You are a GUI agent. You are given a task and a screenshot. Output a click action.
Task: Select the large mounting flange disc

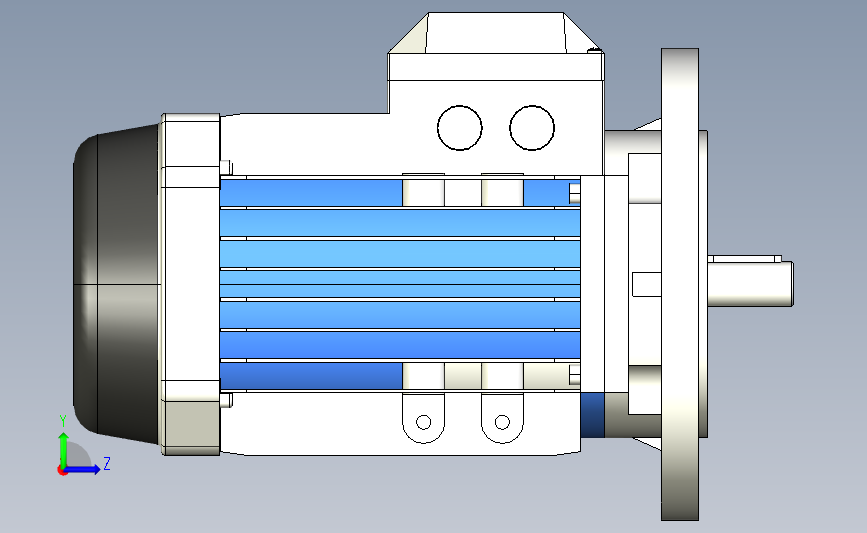(x=680, y=284)
